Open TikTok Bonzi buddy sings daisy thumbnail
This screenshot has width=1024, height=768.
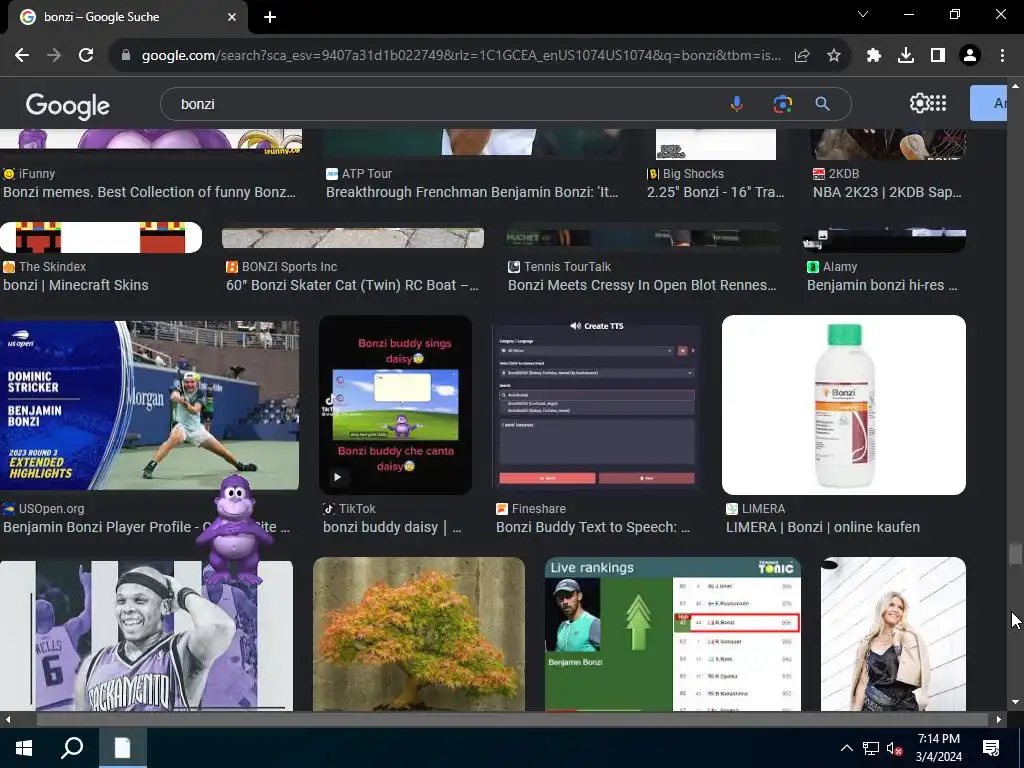(395, 405)
